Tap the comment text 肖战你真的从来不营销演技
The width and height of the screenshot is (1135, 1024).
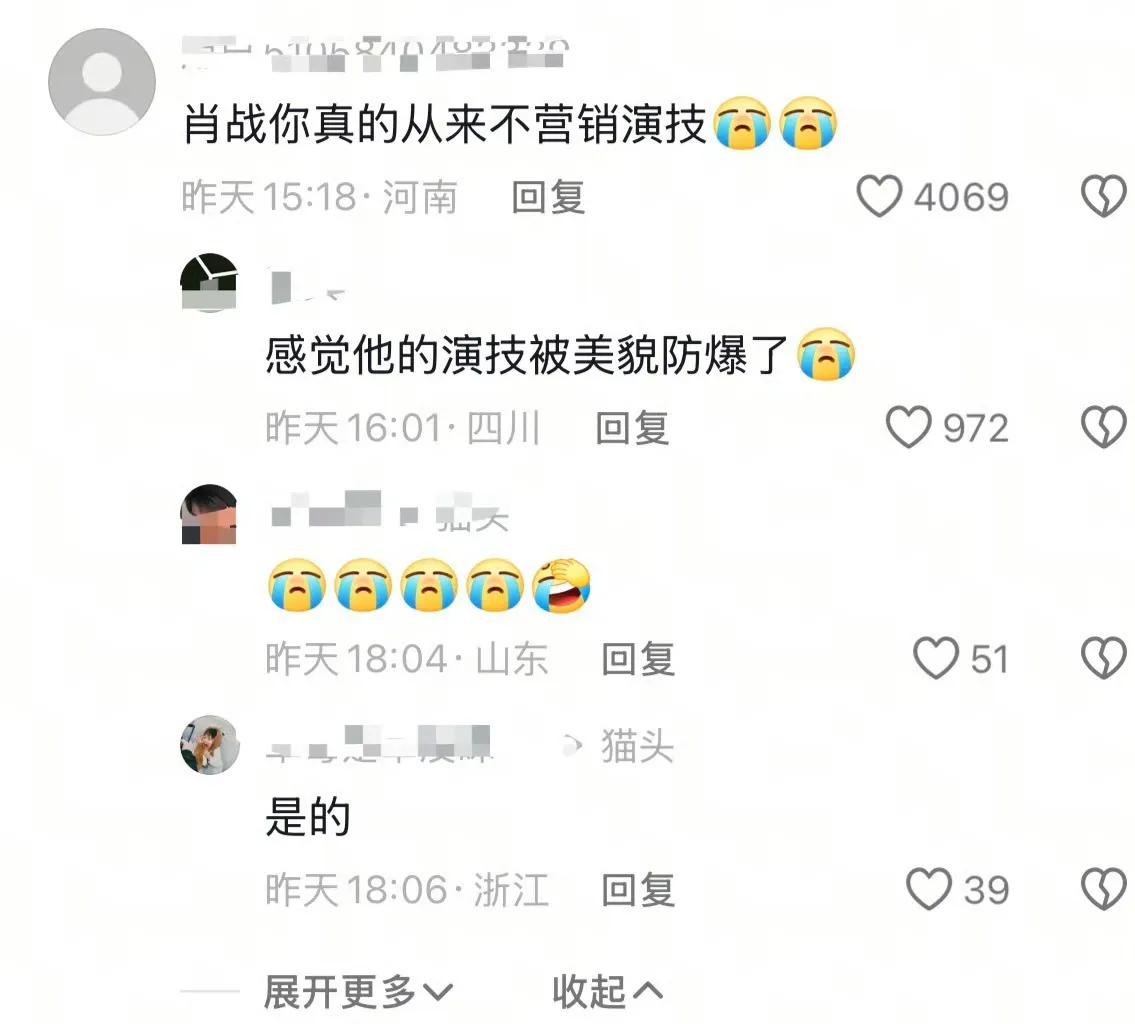coord(444,124)
